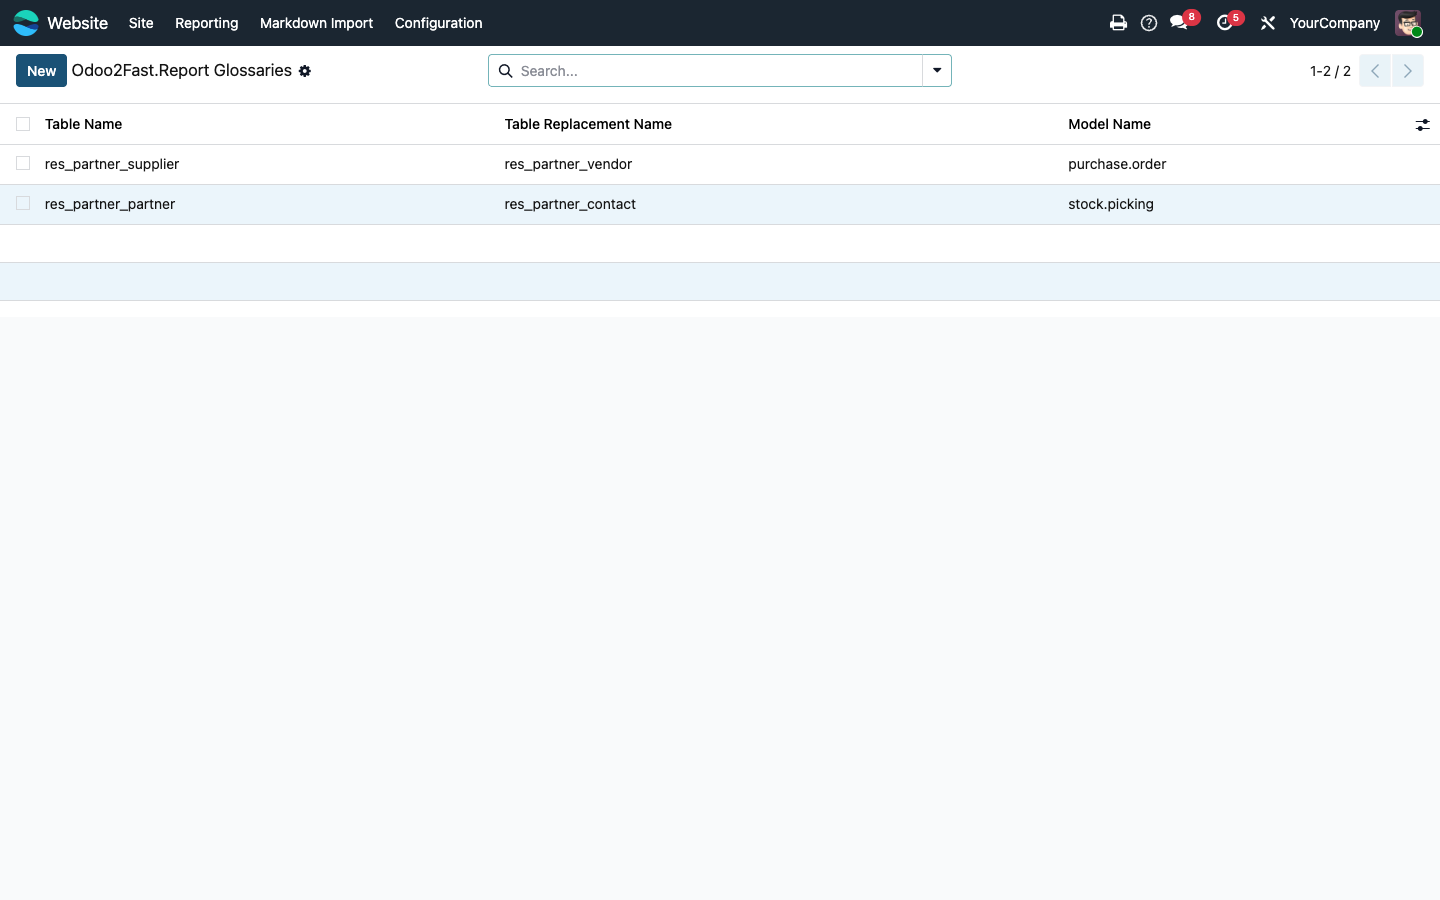Click the Website app logo icon
Viewport: 1440px width, 900px height.
(x=26, y=22)
